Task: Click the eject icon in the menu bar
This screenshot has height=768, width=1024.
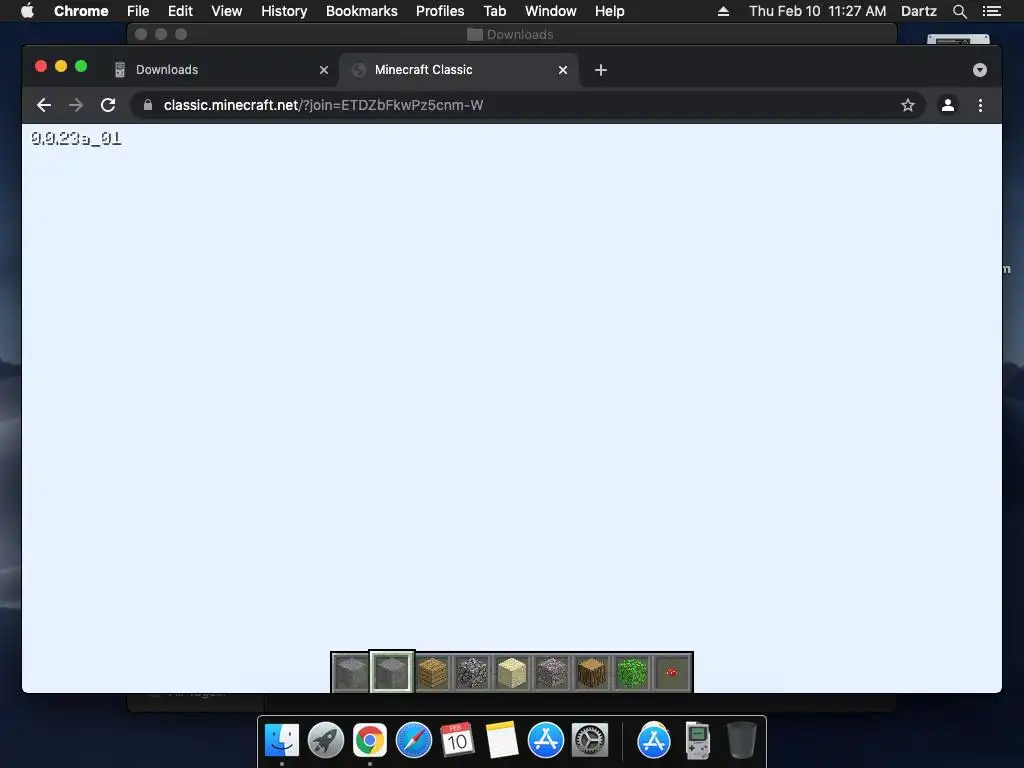Action: pyautogui.click(x=723, y=11)
